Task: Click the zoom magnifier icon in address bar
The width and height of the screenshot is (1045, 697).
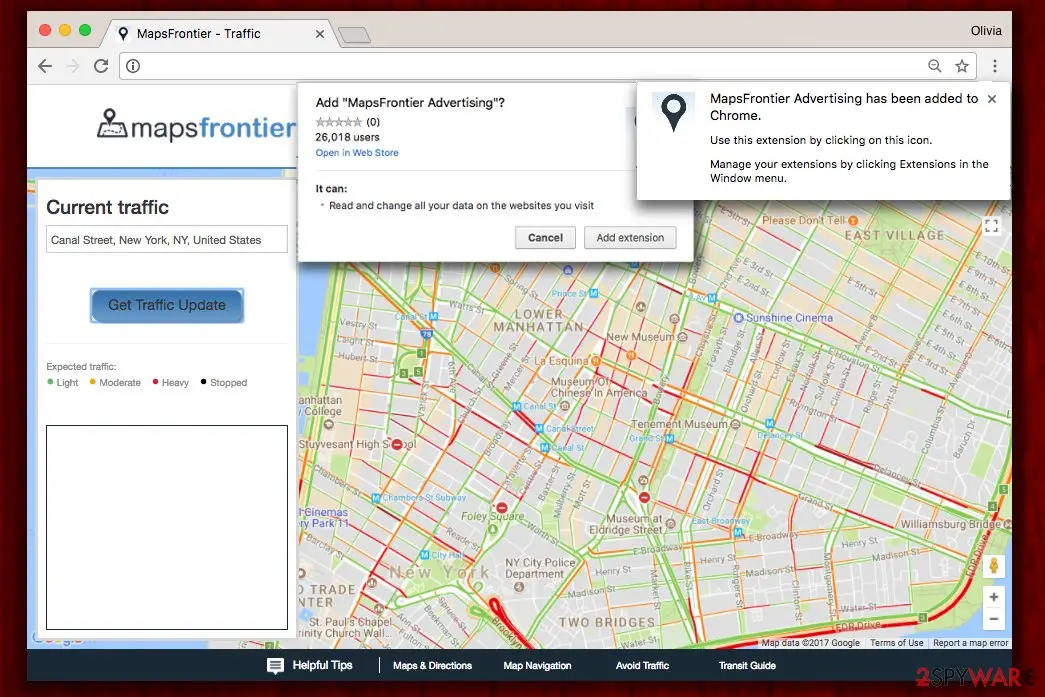Action: [x=934, y=66]
